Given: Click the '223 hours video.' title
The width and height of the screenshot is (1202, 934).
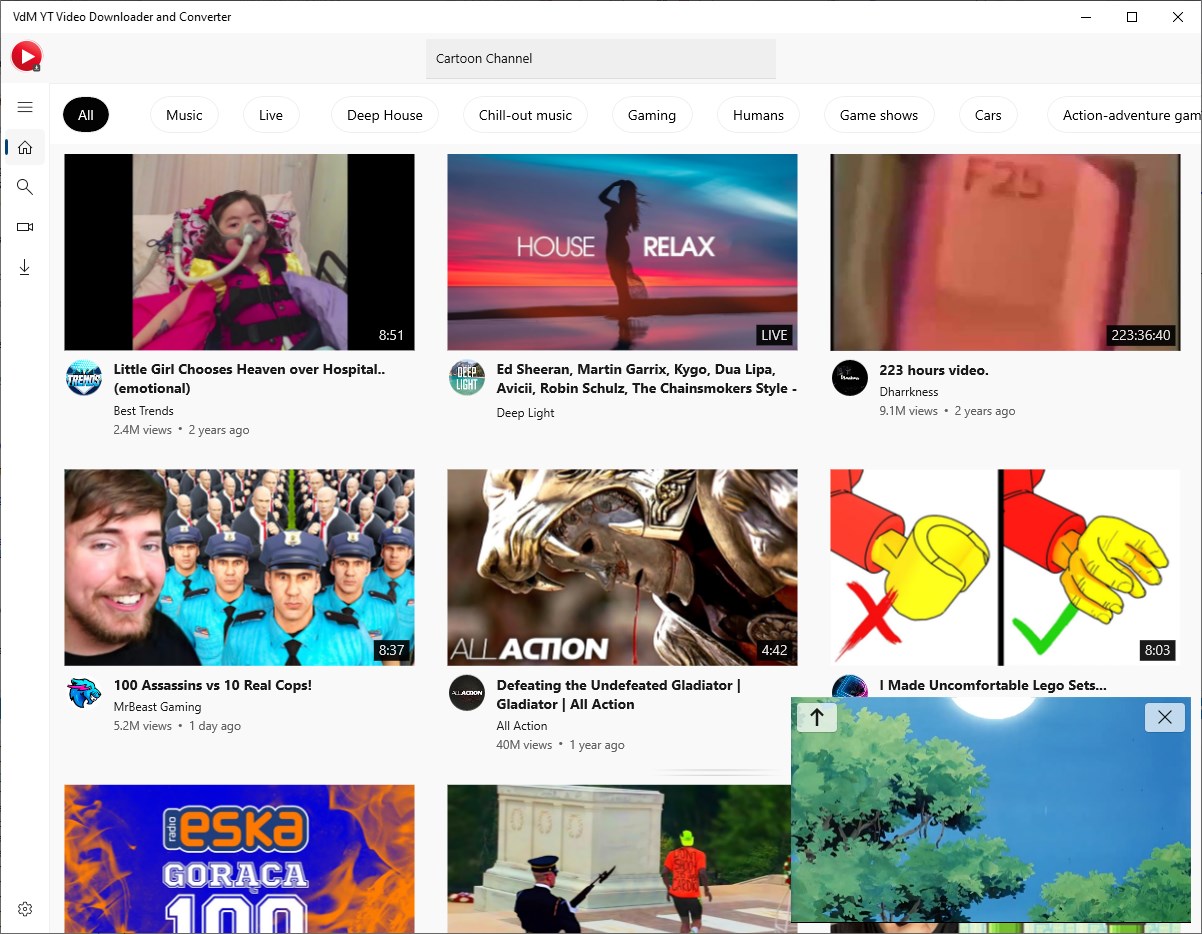Looking at the screenshot, I should pyautogui.click(x=934, y=370).
